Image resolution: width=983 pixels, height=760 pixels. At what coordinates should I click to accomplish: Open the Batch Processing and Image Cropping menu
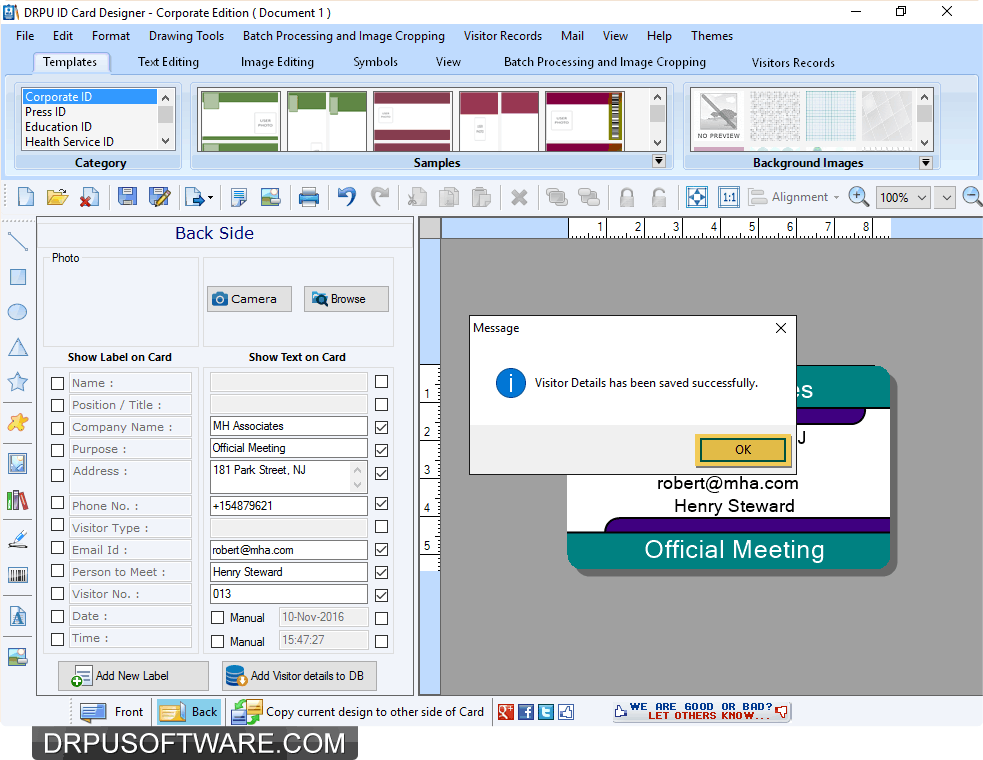pyautogui.click(x=343, y=36)
